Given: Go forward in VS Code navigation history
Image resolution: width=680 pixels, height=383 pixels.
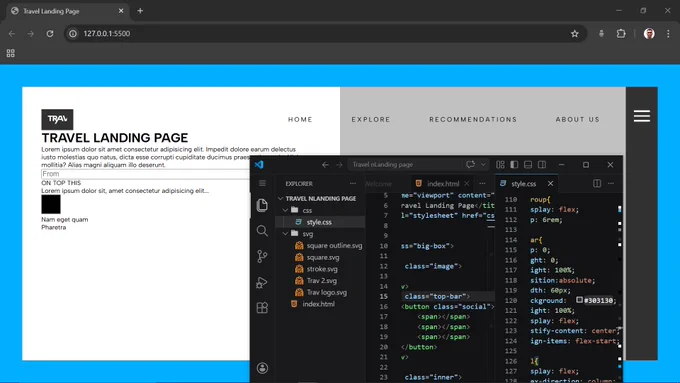Looking at the screenshot, I should coord(339,165).
